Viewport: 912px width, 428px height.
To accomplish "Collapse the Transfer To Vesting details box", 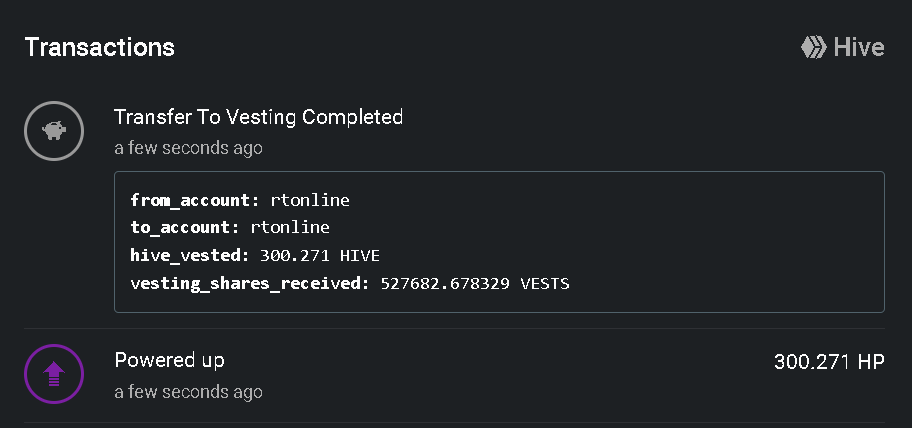I will pos(499,242).
